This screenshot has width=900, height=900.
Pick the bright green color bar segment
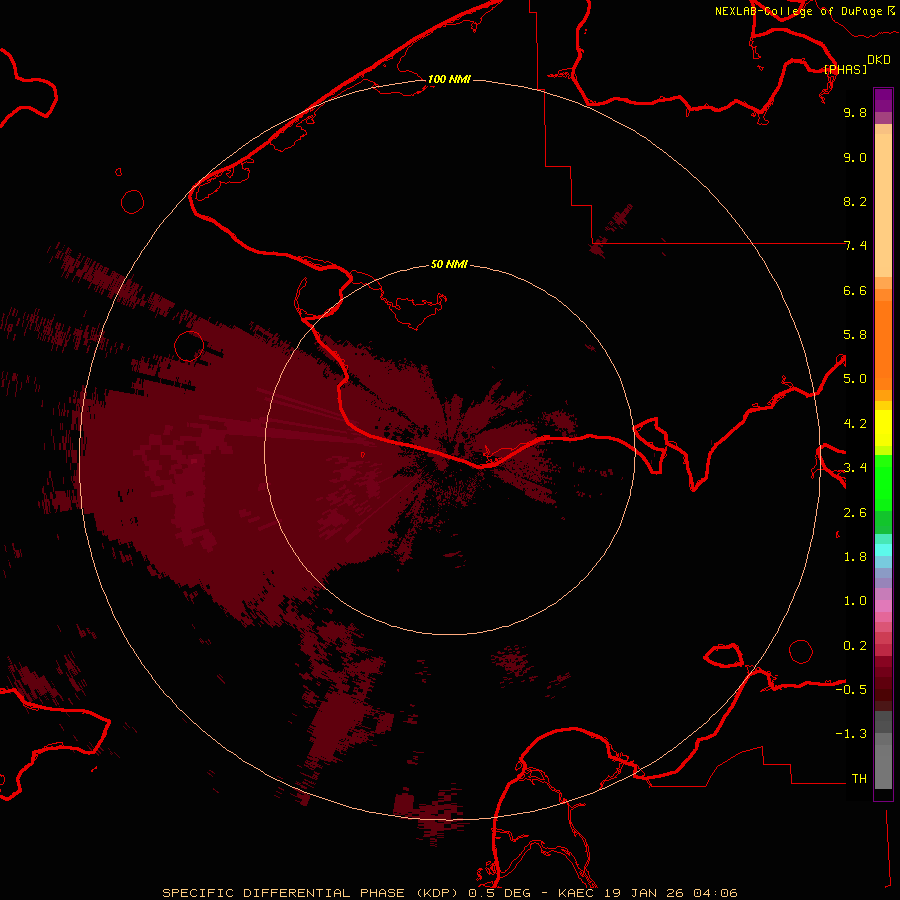tap(883, 483)
